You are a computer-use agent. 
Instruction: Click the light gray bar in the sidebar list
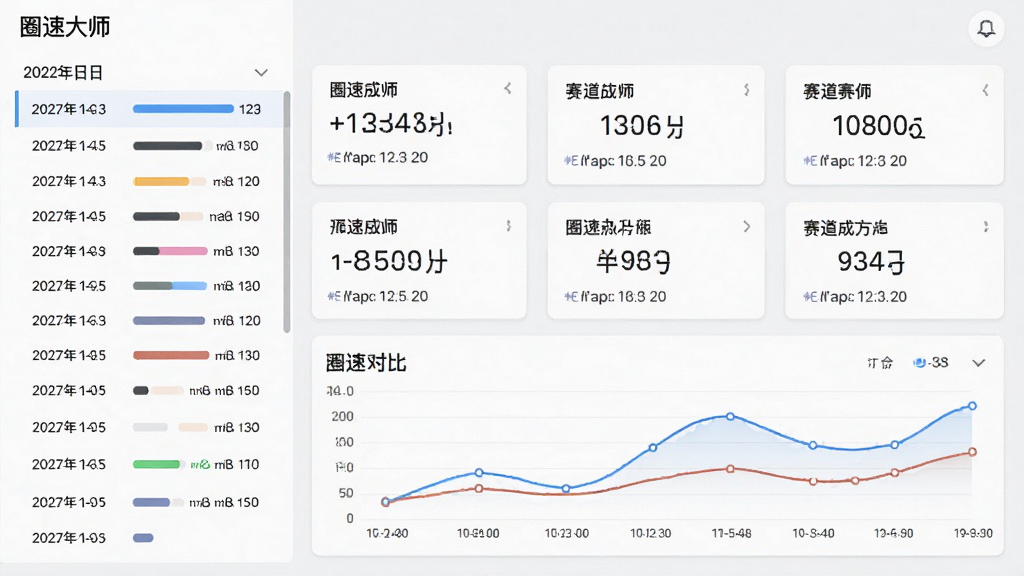(x=150, y=427)
